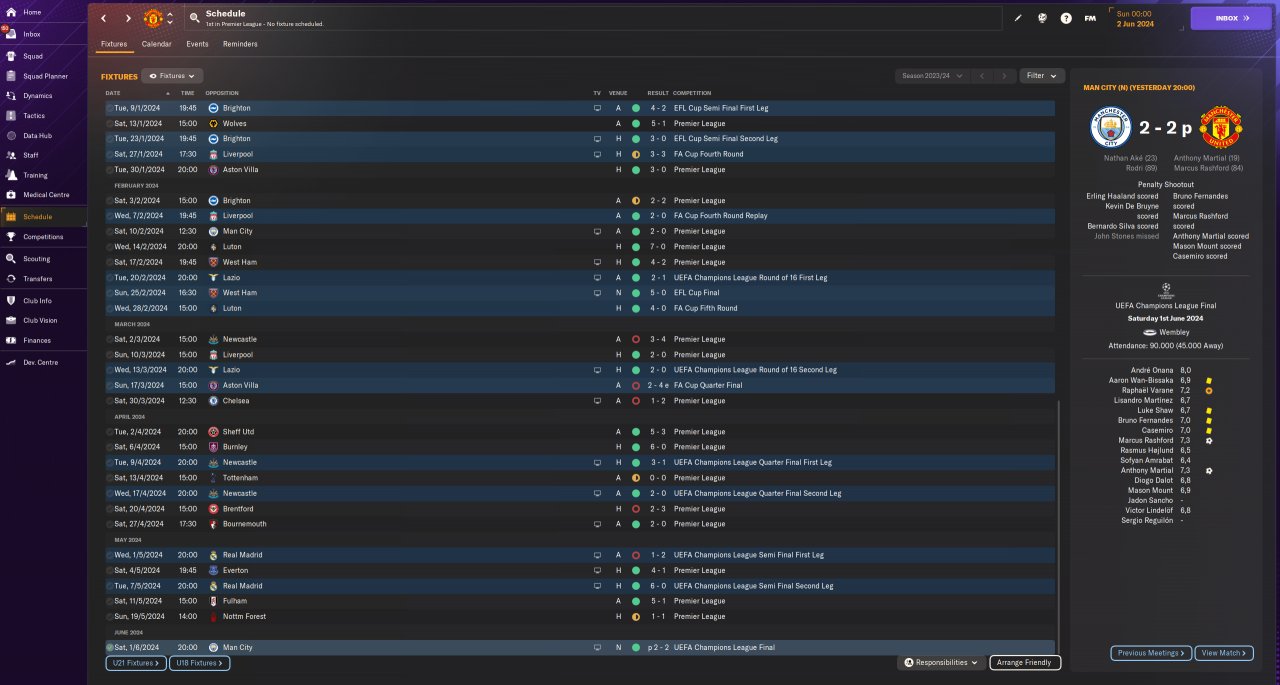Click the pencil edit icon in the top bar
This screenshot has height=685, width=1280.
[1019, 18]
